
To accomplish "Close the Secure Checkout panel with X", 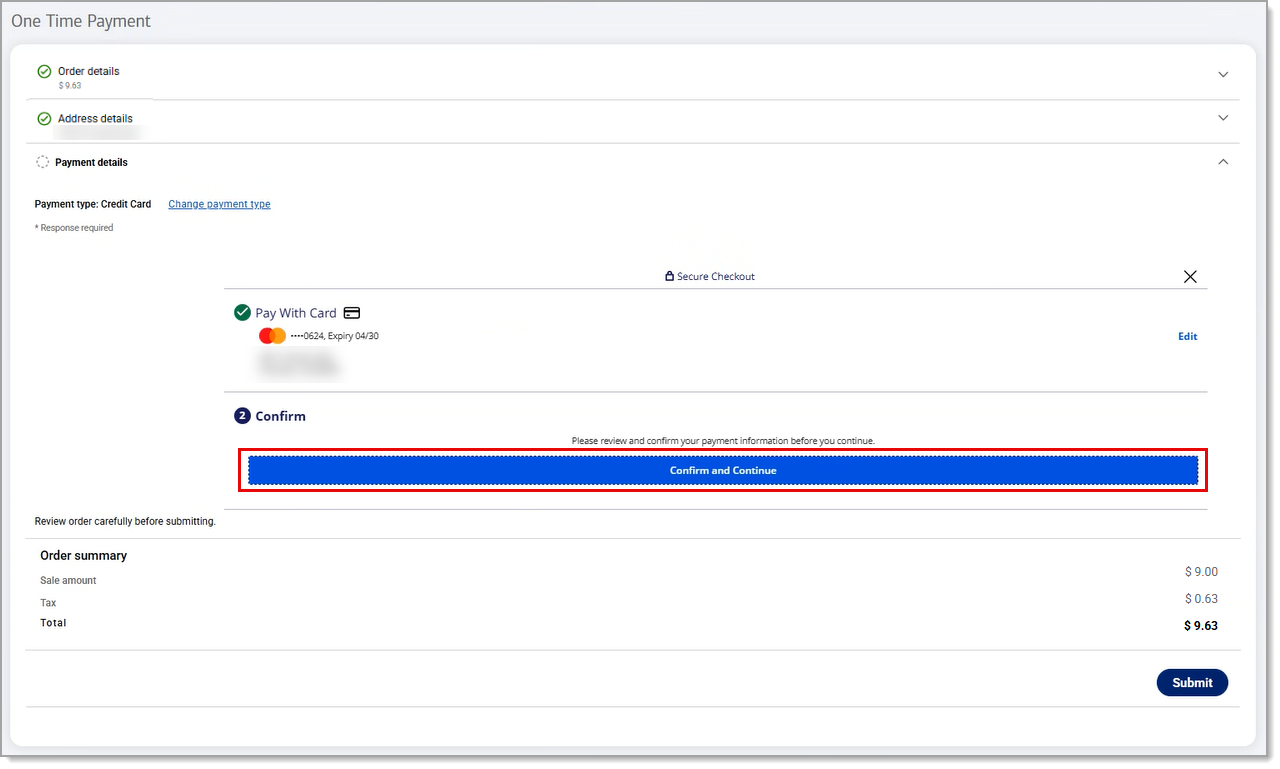I will tap(1190, 277).
